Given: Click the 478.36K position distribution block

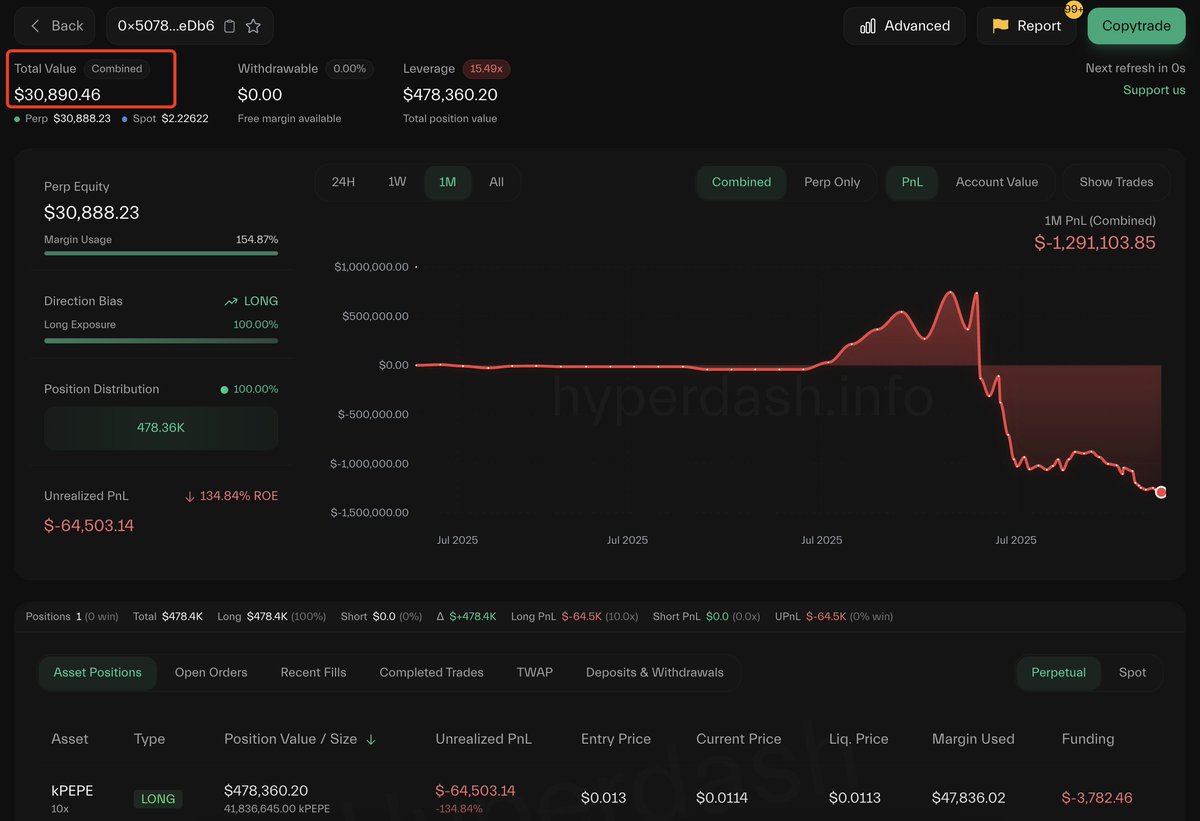Looking at the screenshot, I should pyautogui.click(x=161, y=428).
